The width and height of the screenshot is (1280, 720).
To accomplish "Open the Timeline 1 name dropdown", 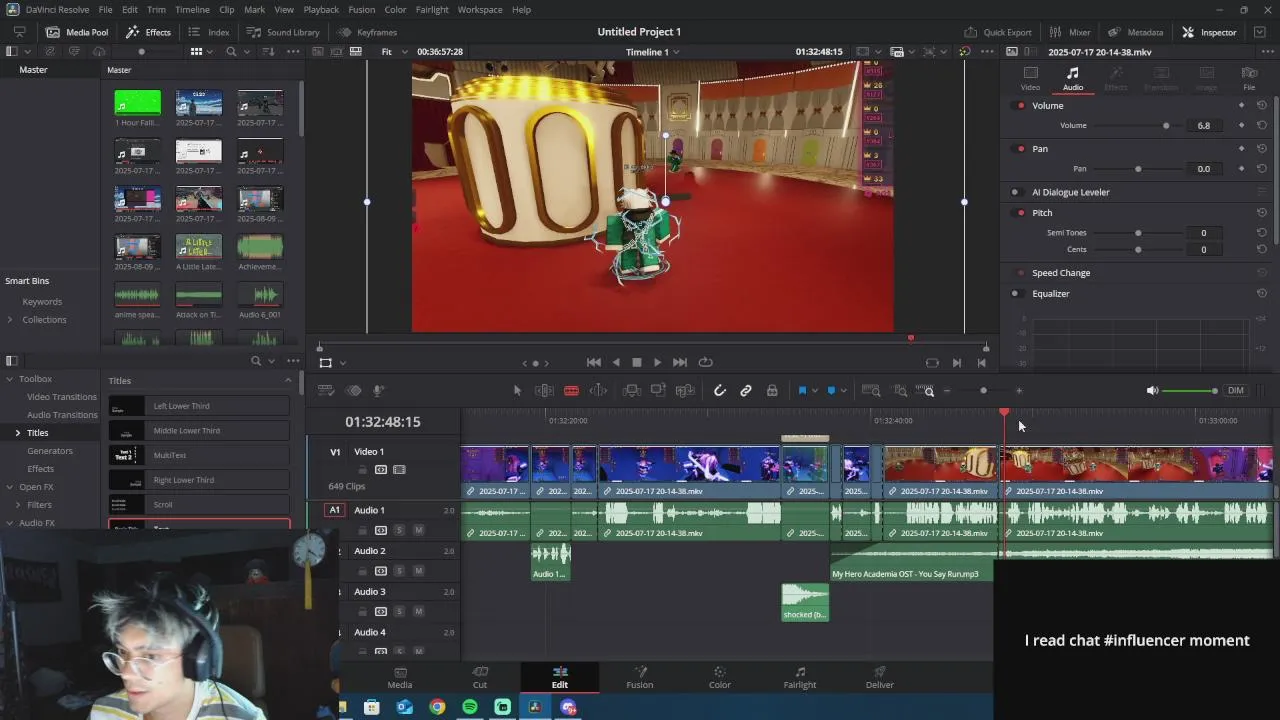I will (x=653, y=52).
